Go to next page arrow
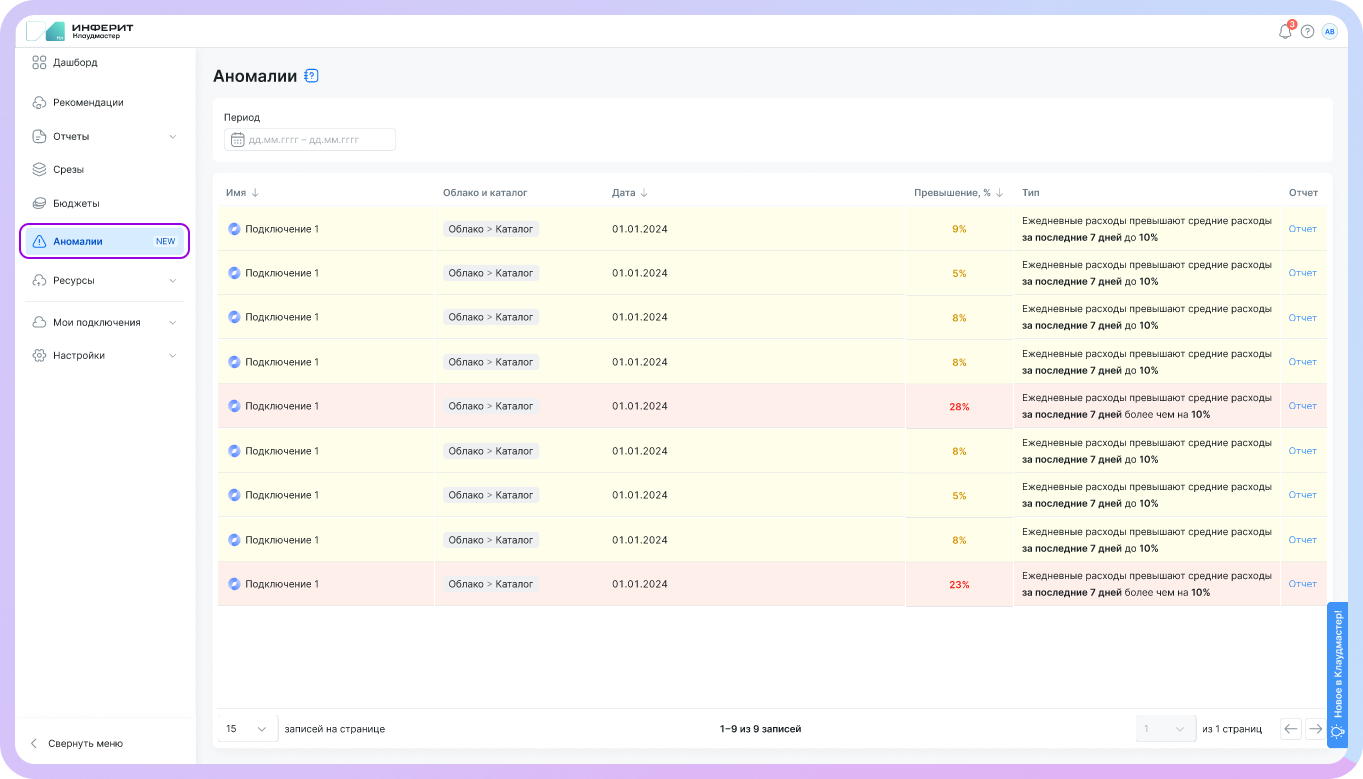The height and width of the screenshot is (779, 1363). 1315,729
